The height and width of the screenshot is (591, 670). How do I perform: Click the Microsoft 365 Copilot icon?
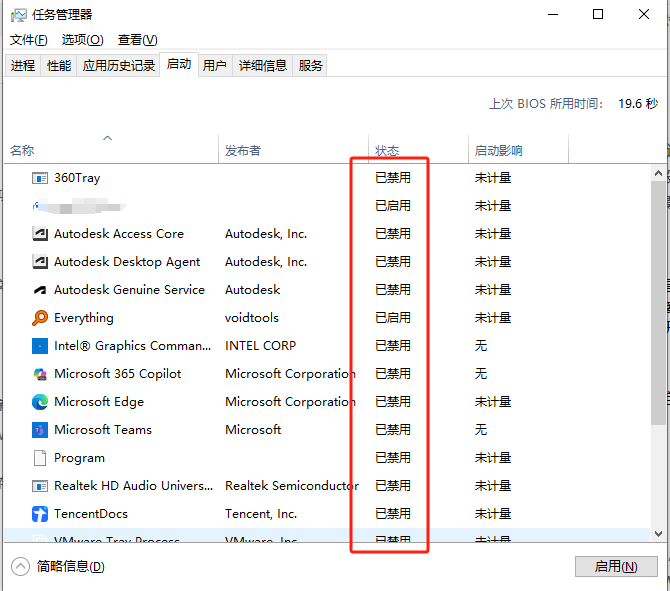pyautogui.click(x=40, y=374)
